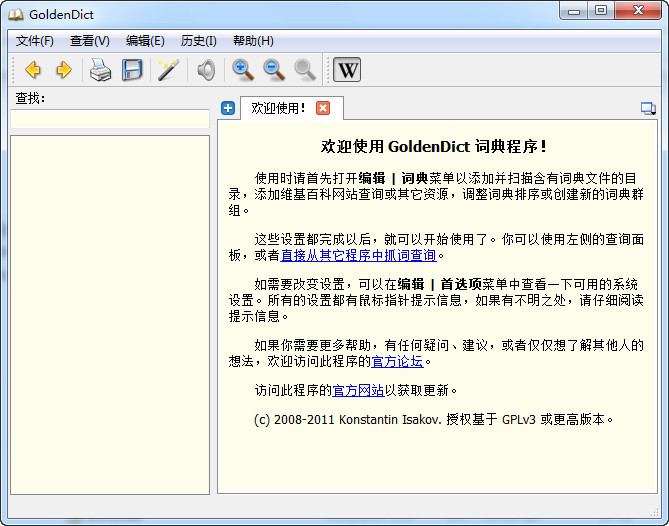Screen dimensions: 669x526
Task: Open the 帮助(H) menu
Action: tap(253, 41)
